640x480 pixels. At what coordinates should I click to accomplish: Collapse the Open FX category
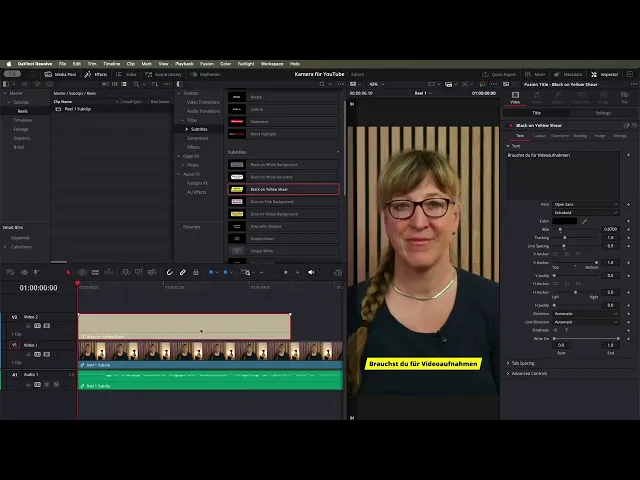point(178,156)
